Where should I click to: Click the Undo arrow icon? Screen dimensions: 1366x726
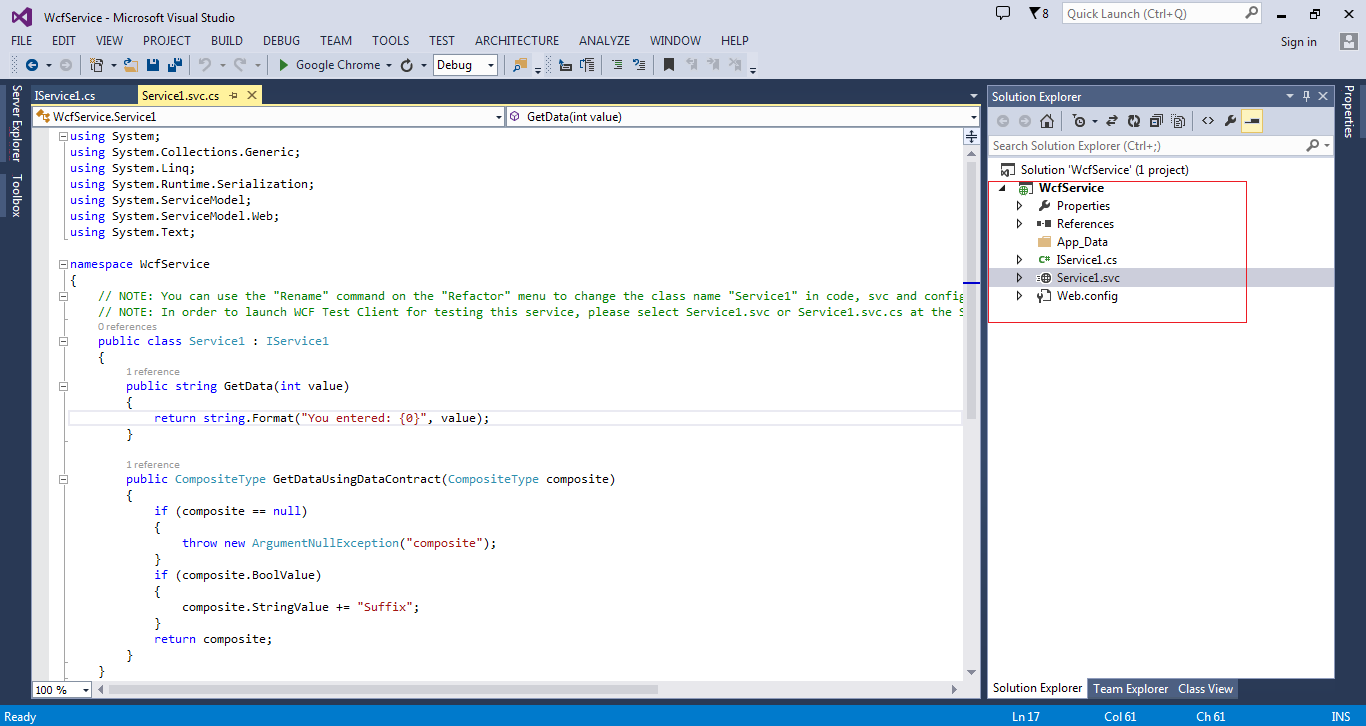pos(205,65)
